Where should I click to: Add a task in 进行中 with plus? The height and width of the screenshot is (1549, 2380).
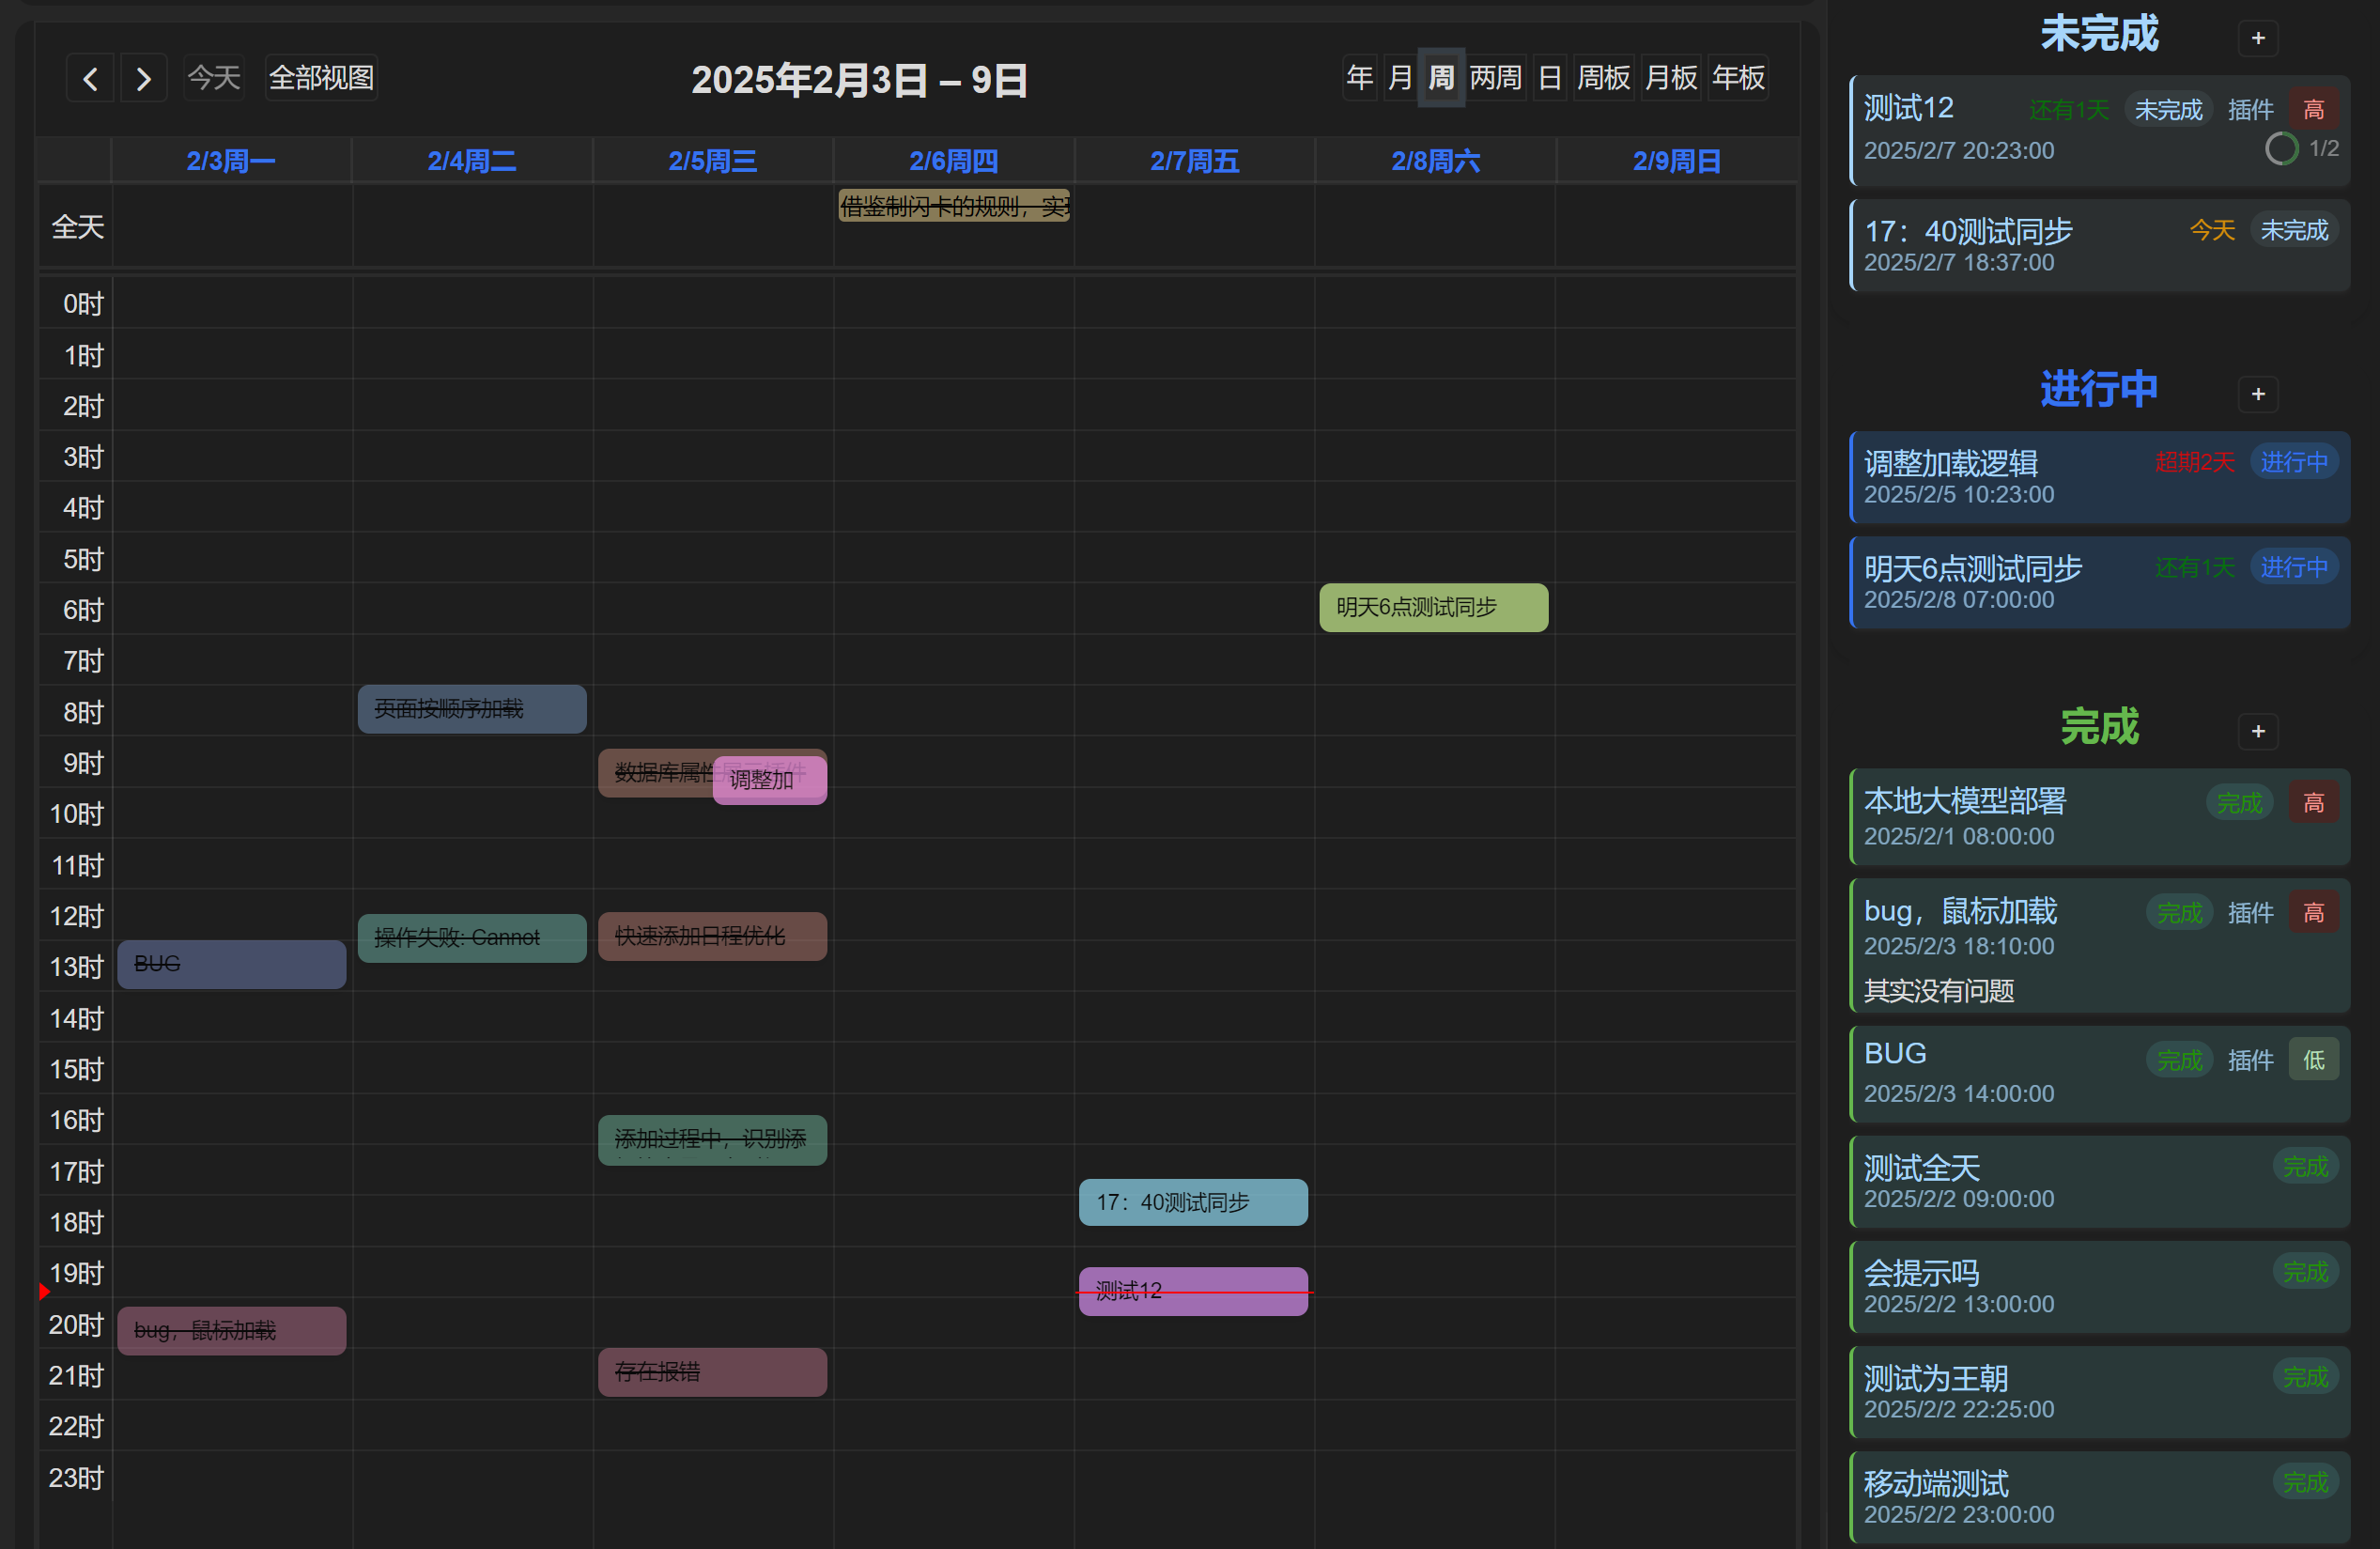2257,394
